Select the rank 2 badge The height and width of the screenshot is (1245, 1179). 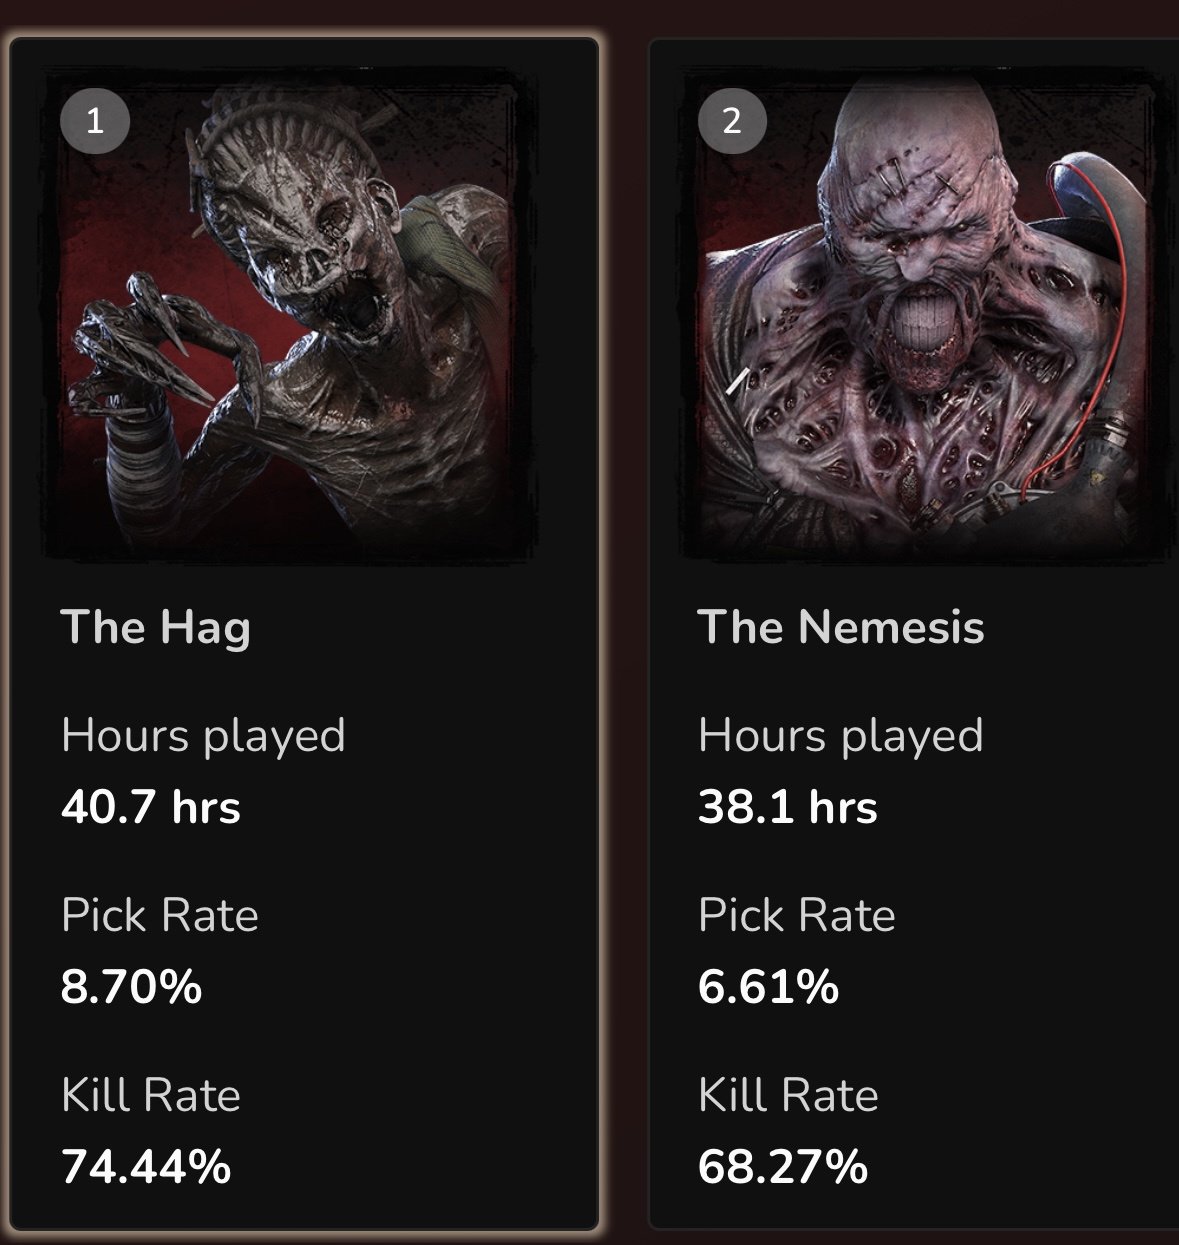732,121
